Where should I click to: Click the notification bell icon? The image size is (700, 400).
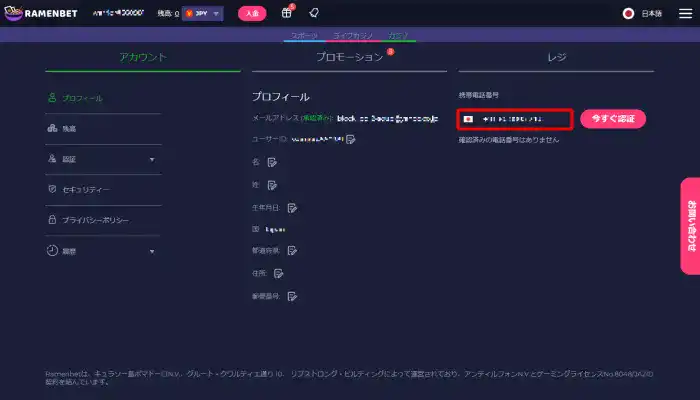pos(313,14)
